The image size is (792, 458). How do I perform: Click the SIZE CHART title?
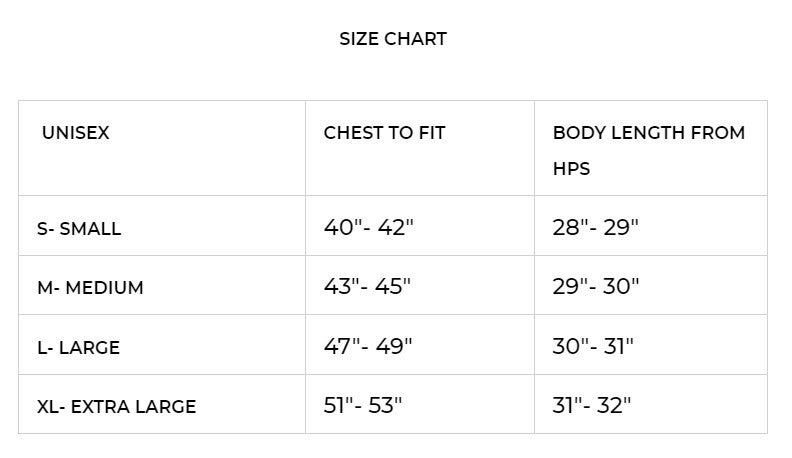coord(393,39)
